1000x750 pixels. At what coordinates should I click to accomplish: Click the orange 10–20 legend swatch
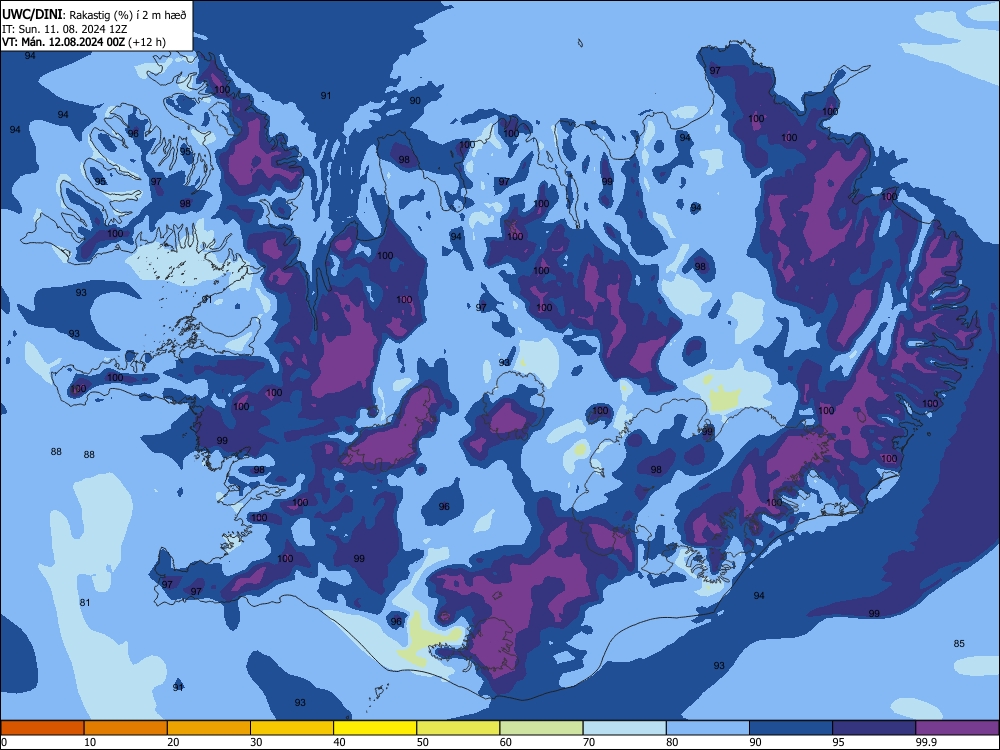[x=126, y=728]
